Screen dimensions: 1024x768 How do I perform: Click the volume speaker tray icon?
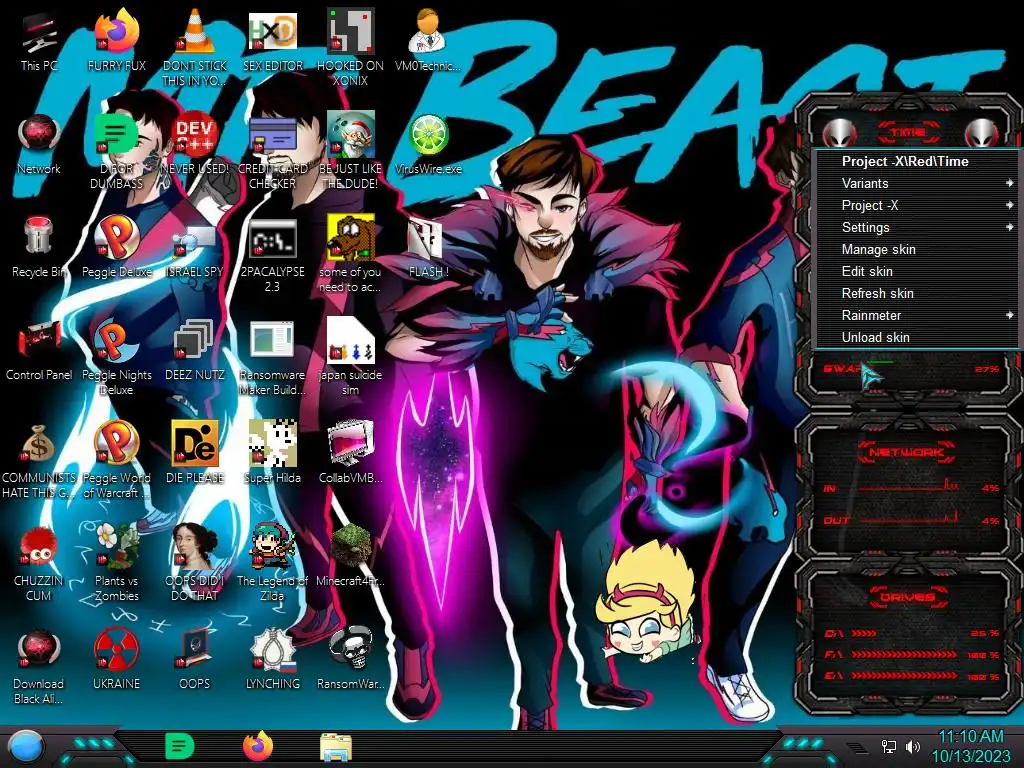(x=913, y=746)
